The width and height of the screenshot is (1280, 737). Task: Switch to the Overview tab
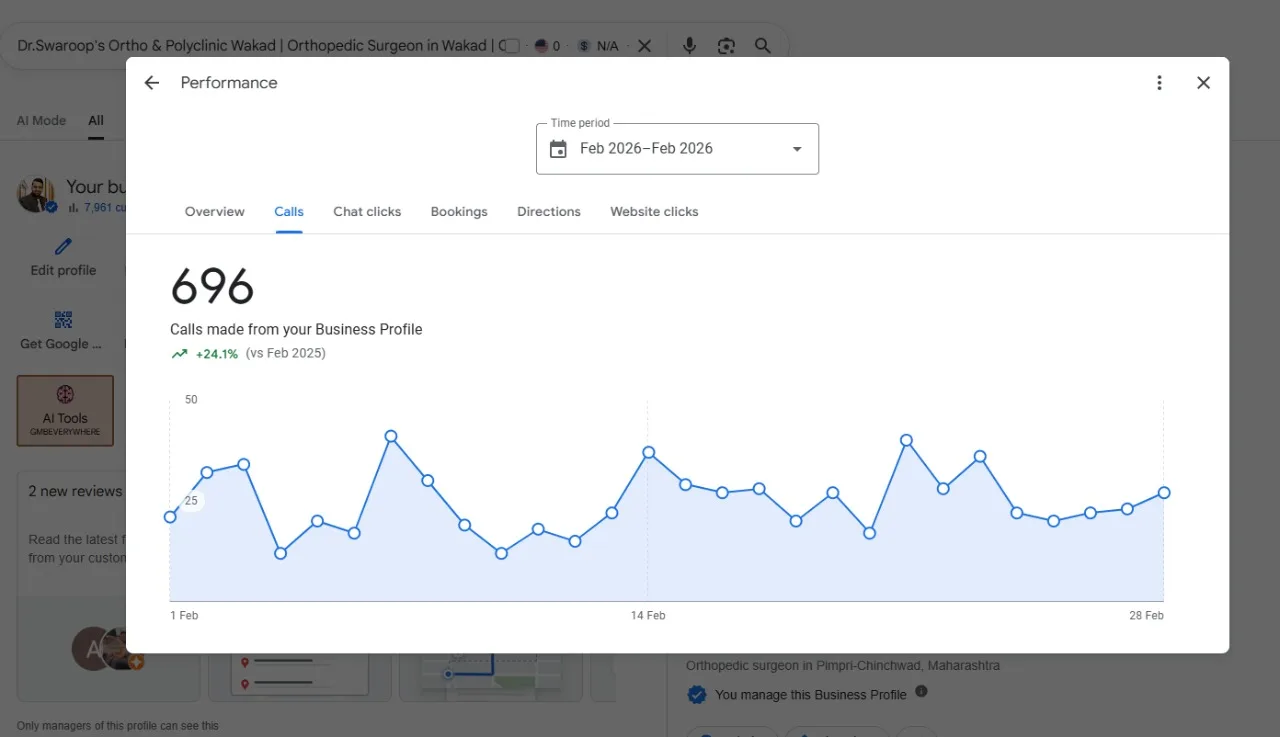tap(215, 212)
